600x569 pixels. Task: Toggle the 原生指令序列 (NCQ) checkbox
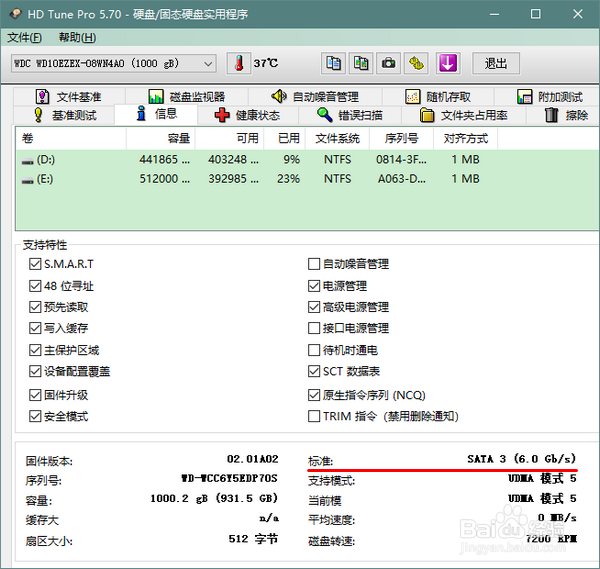pos(314,395)
